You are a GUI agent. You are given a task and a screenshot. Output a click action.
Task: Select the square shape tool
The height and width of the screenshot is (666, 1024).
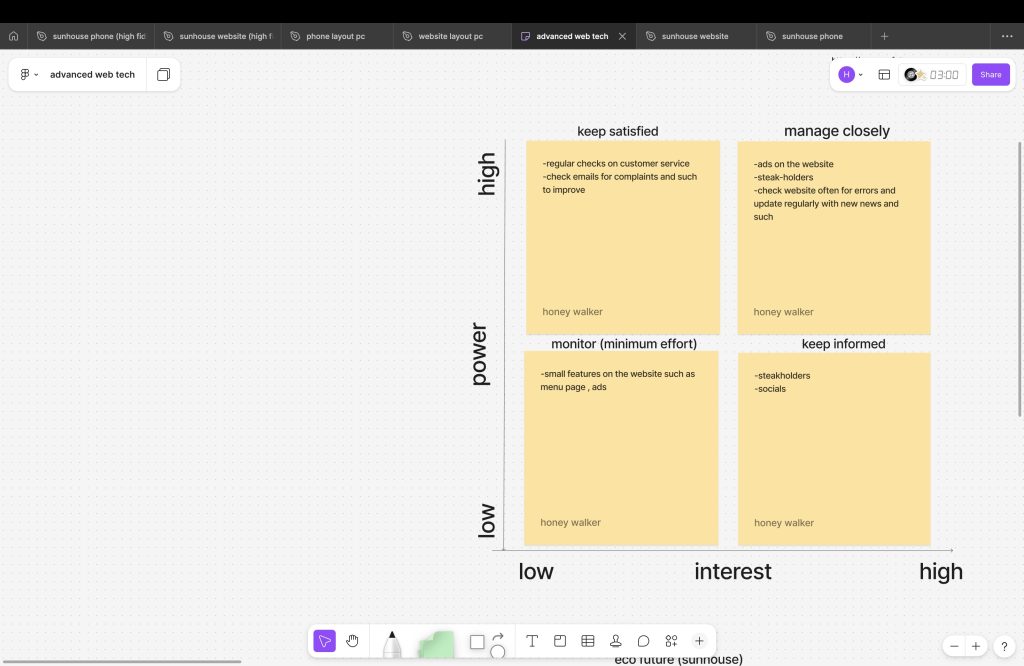tap(477, 641)
